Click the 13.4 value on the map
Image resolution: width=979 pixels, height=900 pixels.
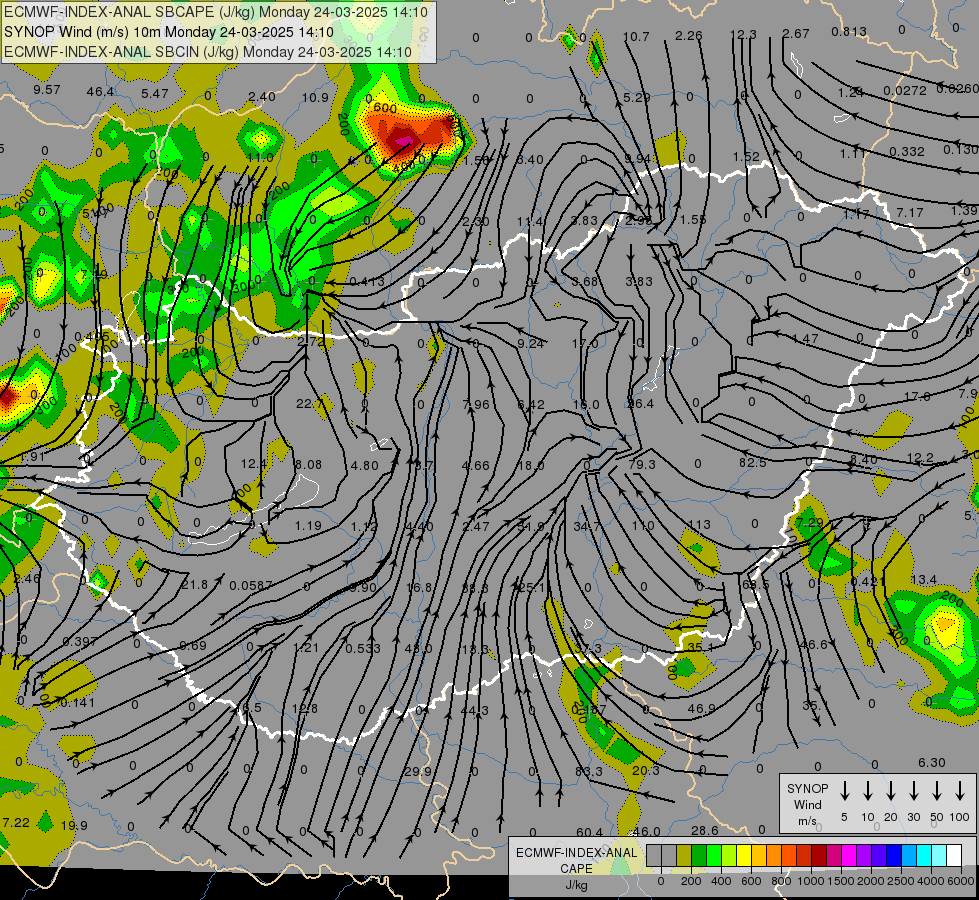923,580
